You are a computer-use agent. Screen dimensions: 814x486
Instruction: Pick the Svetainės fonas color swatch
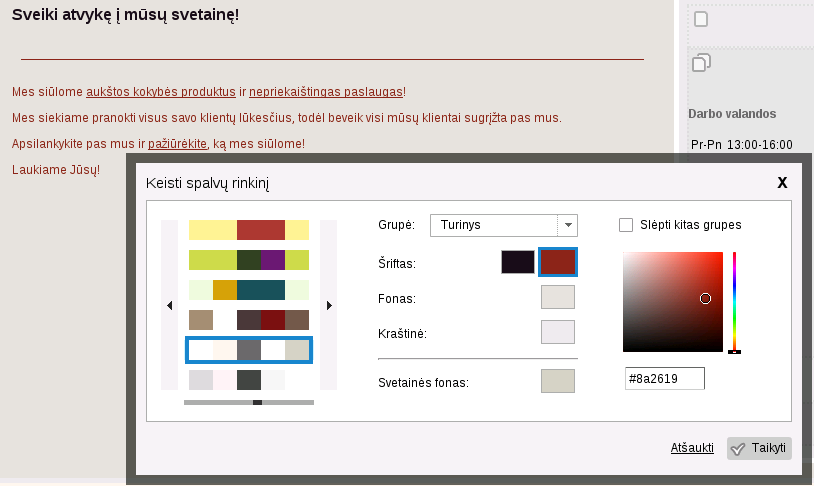coord(558,382)
